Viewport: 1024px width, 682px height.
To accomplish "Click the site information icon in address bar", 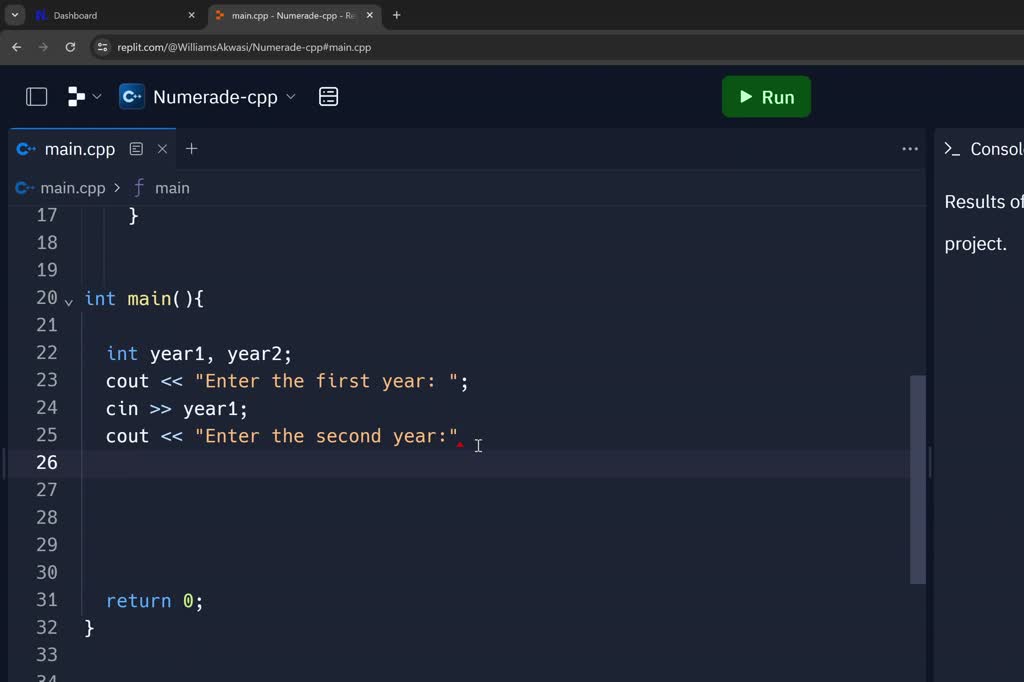I will [102, 47].
